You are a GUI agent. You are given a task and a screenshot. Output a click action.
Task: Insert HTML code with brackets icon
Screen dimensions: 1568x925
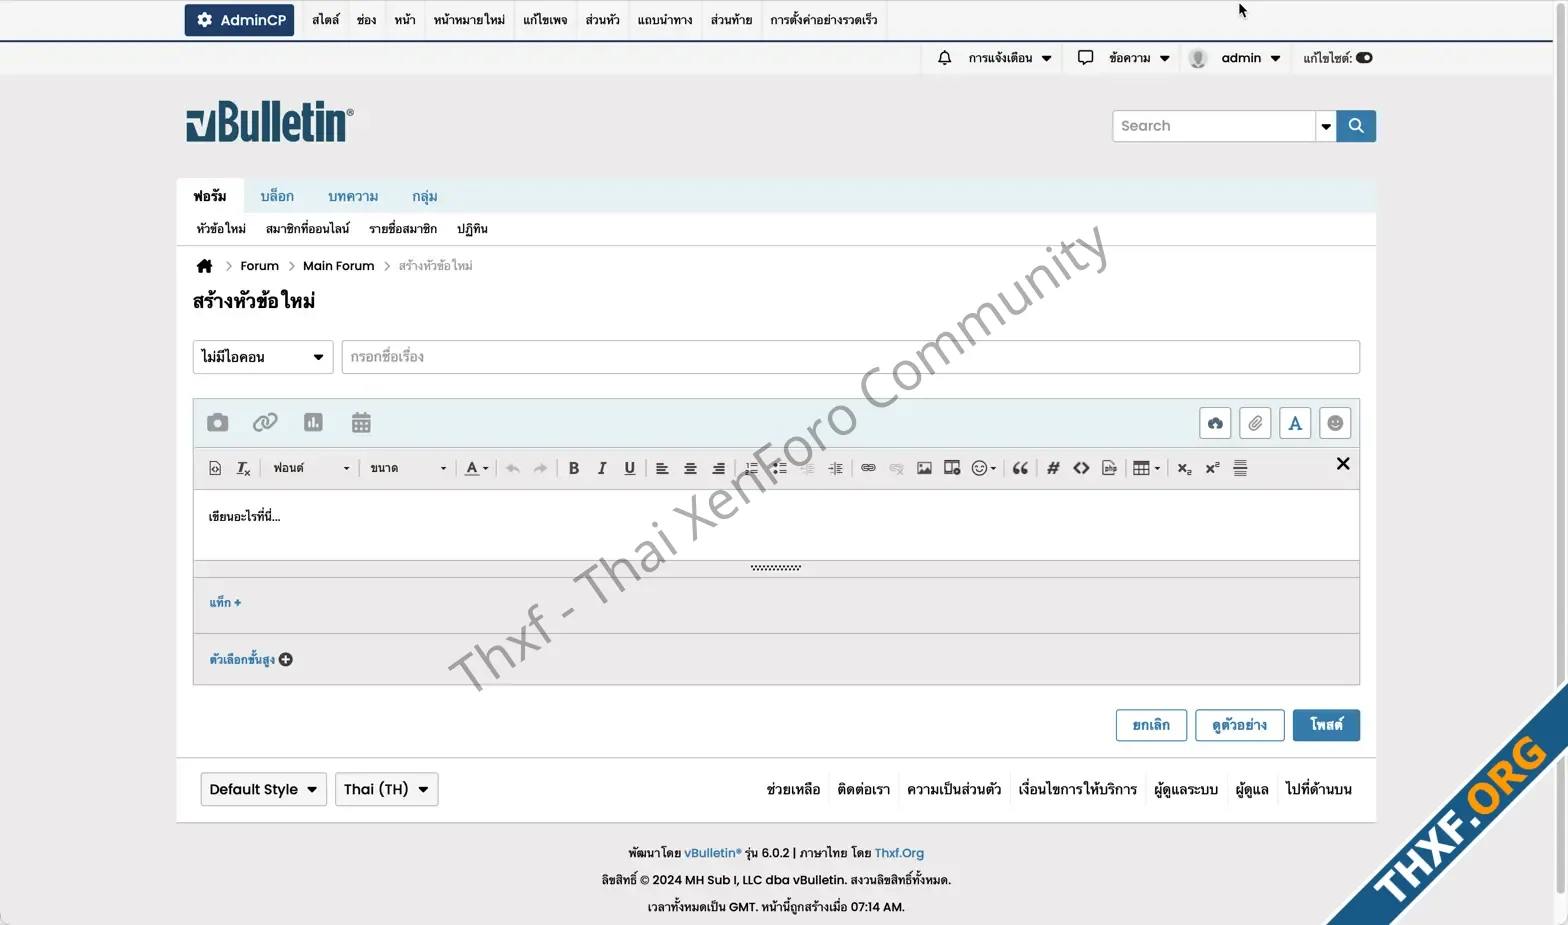1081,468
